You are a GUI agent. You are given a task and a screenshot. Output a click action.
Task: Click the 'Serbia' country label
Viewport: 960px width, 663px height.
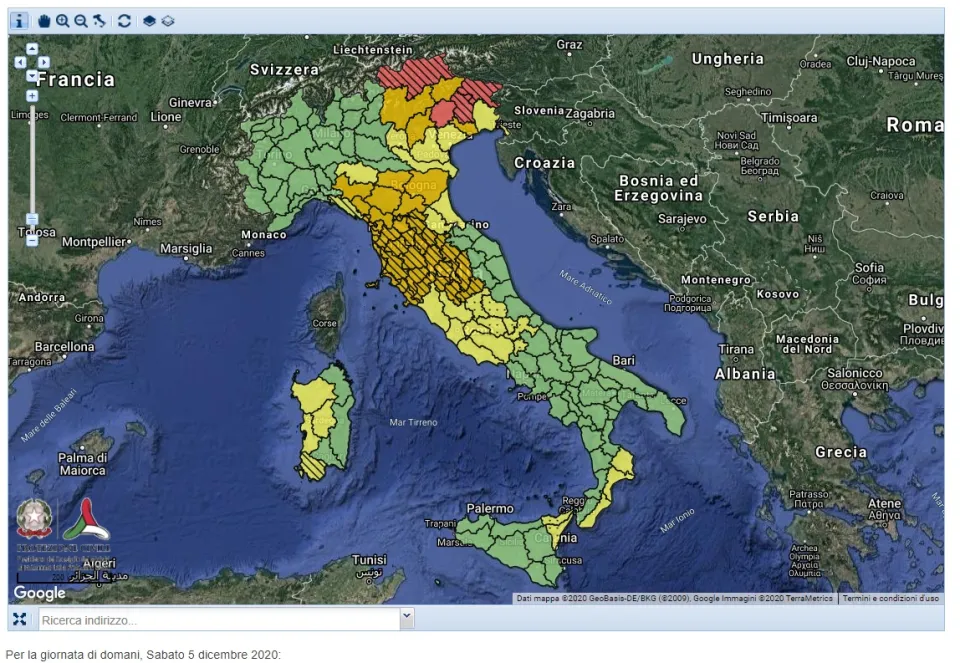pyautogui.click(x=773, y=216)
